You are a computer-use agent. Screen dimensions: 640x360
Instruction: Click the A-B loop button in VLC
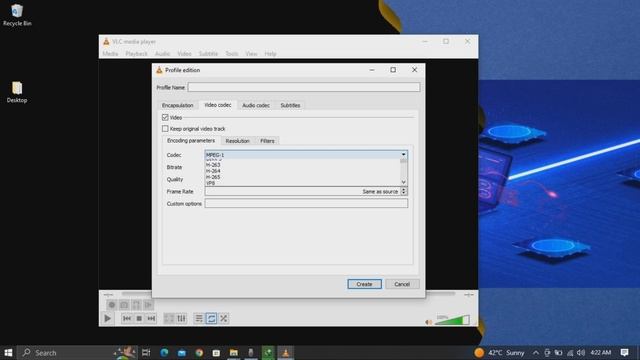click(x=136, y=305)
